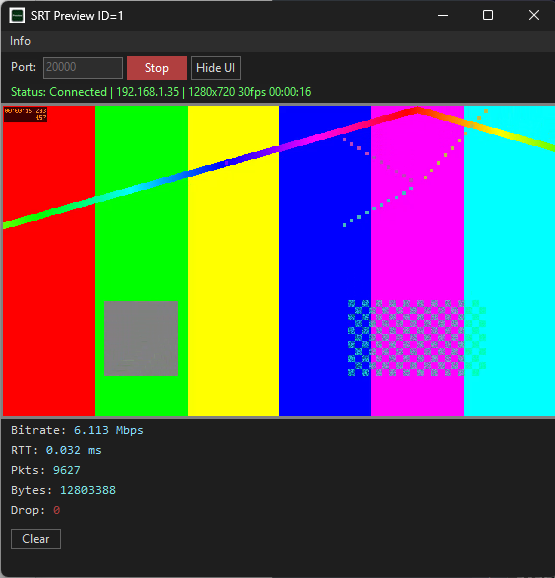555x578 pixels.
Task: Click the timecode overlay in the video corner
Action: (x=25, y=114)
